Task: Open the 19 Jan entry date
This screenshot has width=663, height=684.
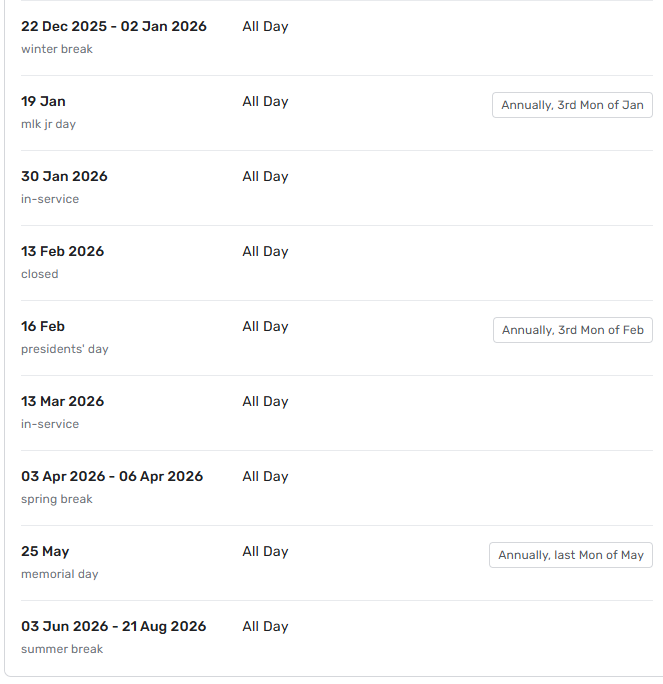Action: 43,102
